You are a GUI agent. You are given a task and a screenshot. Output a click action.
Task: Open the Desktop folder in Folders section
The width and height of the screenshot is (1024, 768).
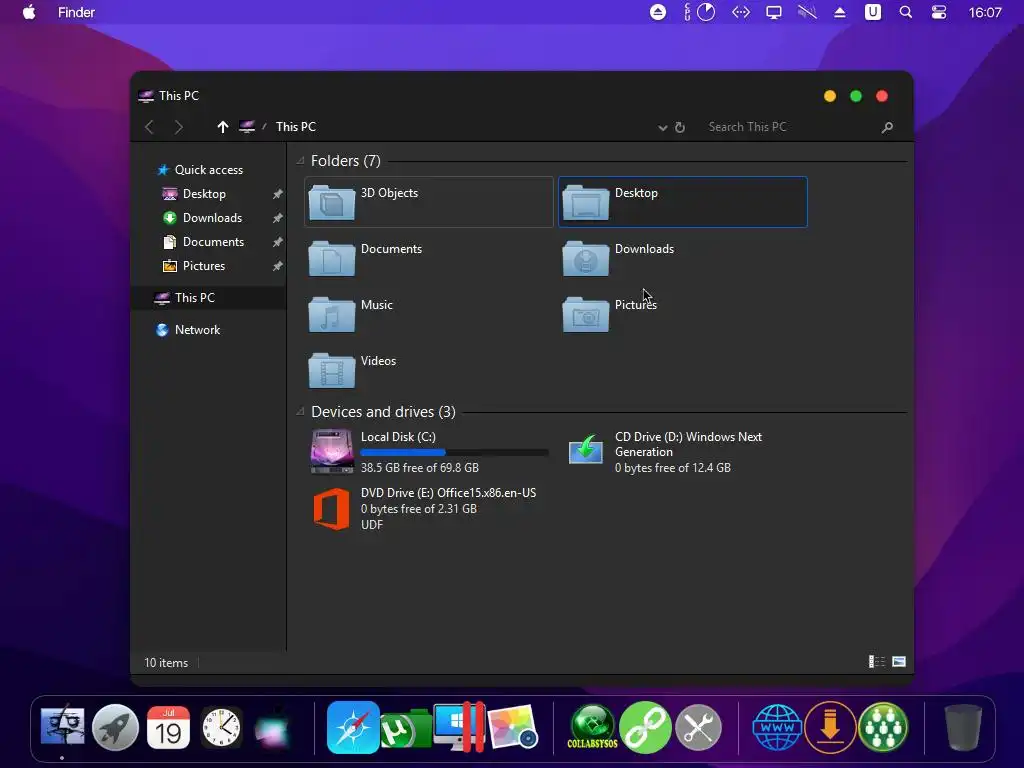coord(682,202)
